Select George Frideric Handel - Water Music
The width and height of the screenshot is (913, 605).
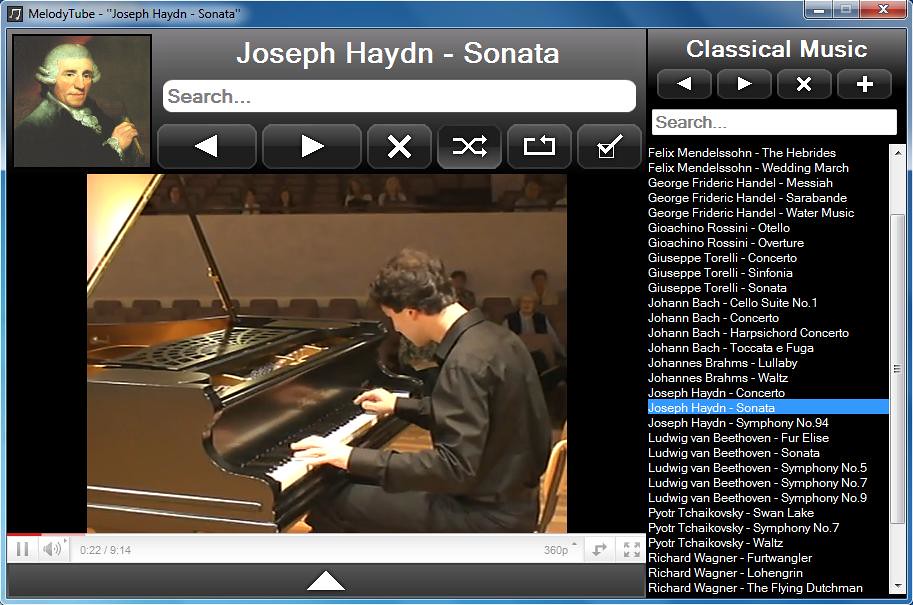(768, 213)
